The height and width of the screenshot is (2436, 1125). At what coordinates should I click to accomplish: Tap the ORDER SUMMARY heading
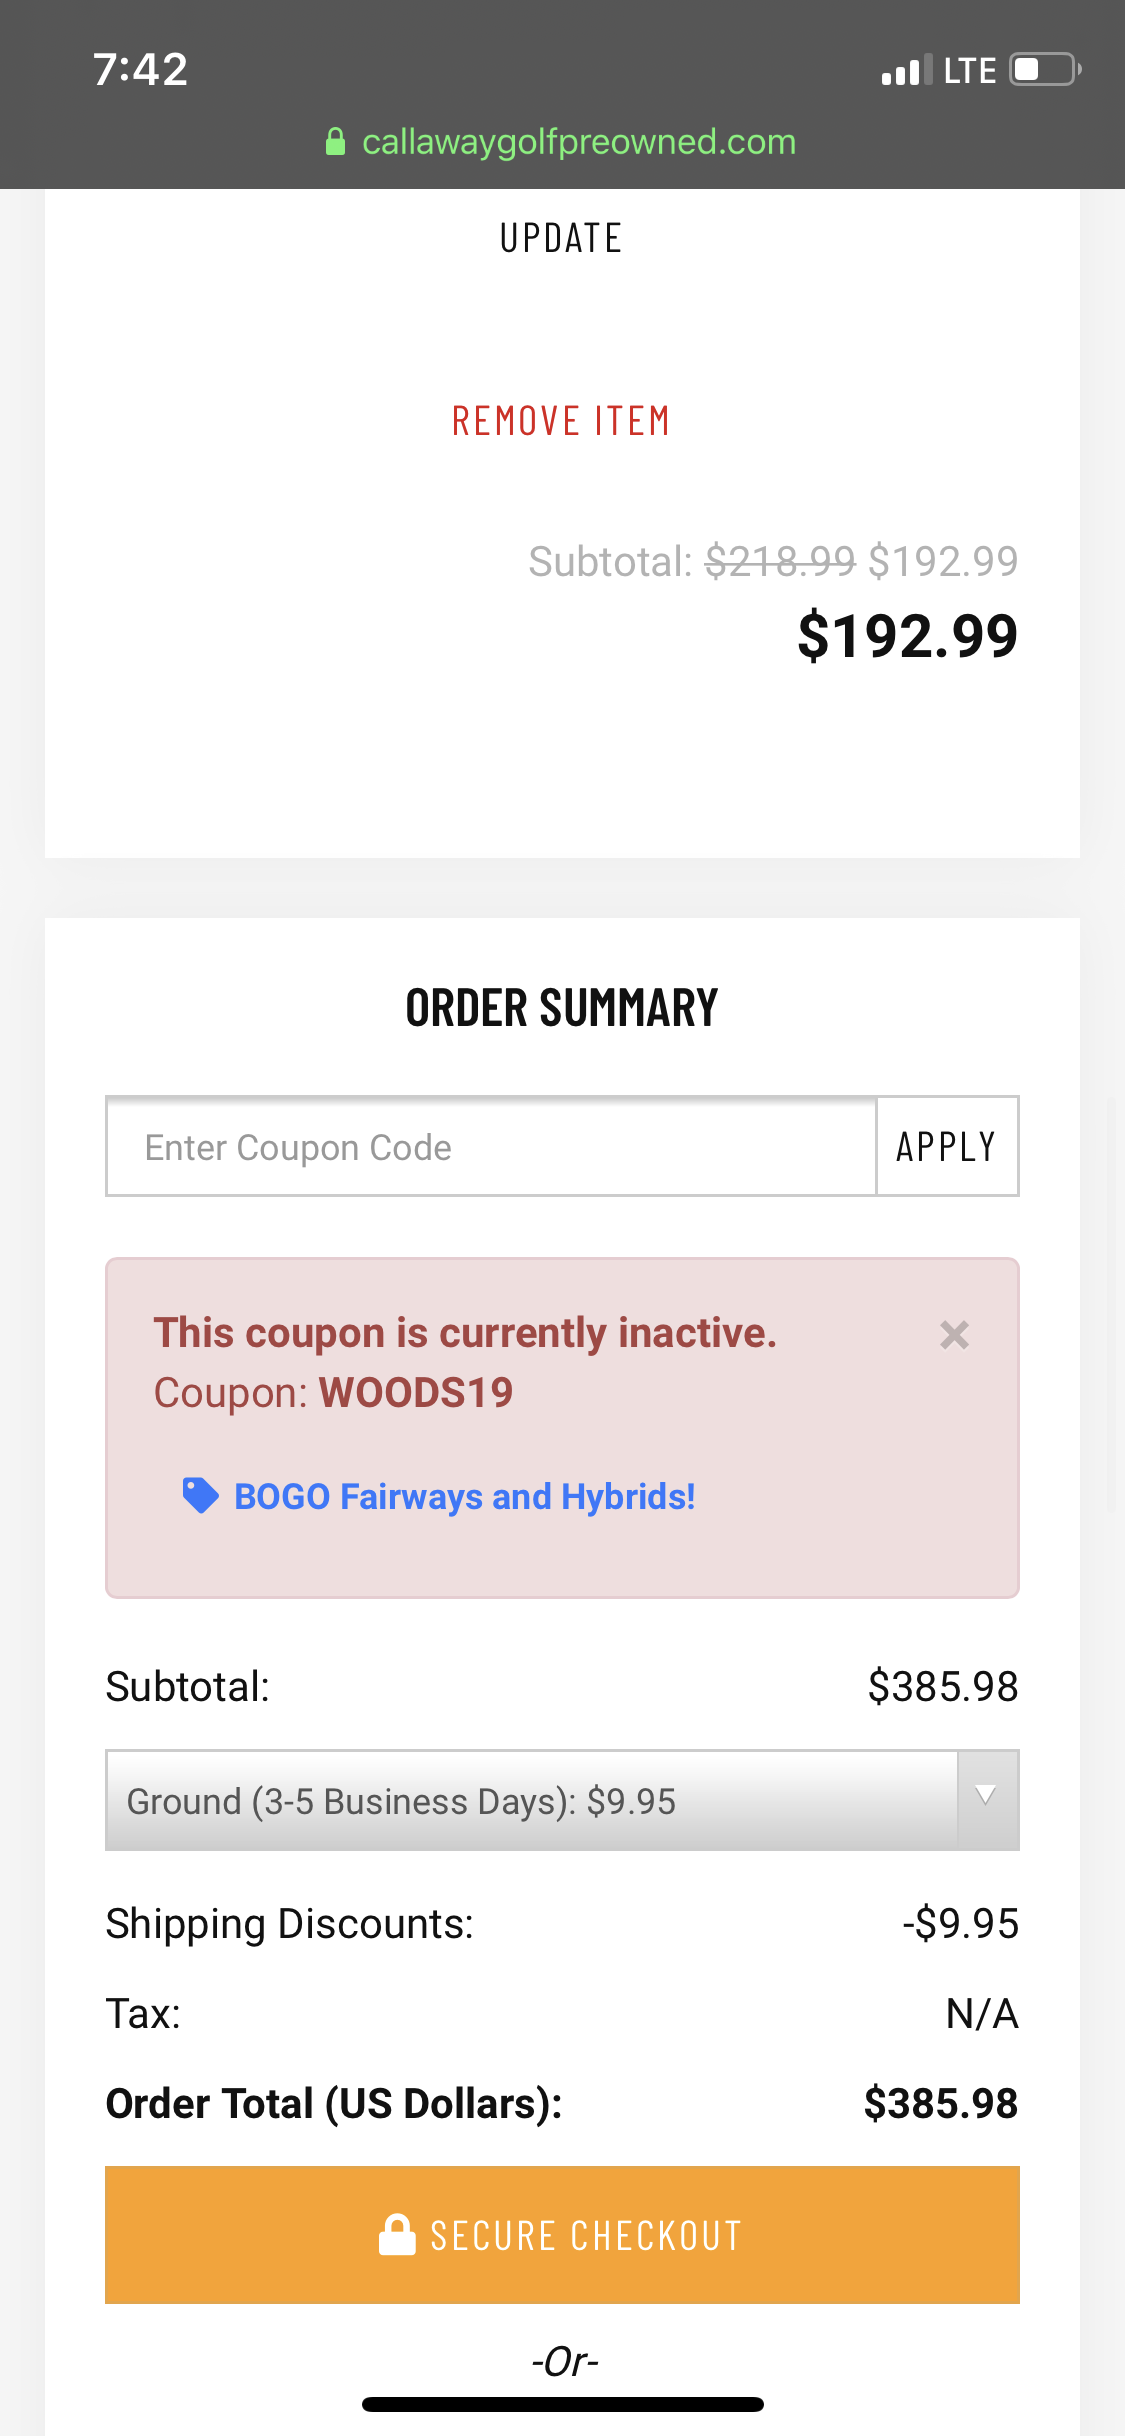(x=561, y=1007)
